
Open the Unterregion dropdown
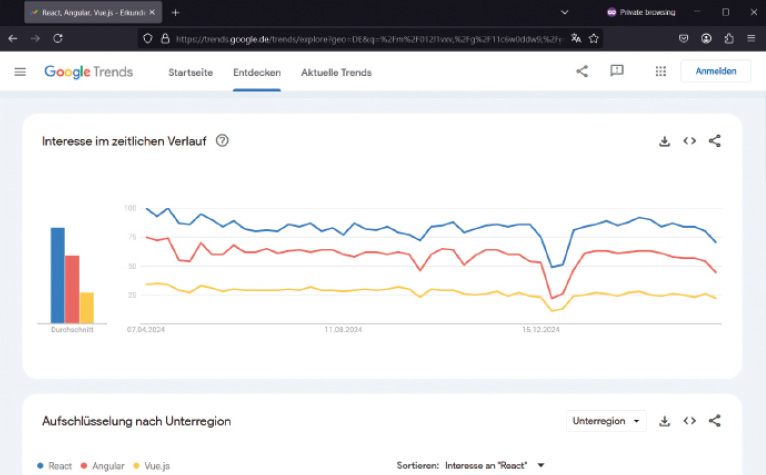(x=606, y=421)
